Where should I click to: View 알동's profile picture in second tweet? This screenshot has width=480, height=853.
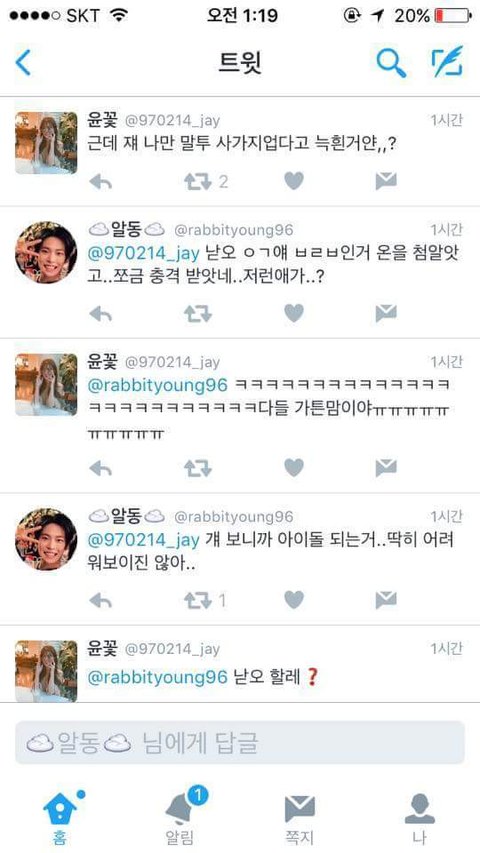46,252
